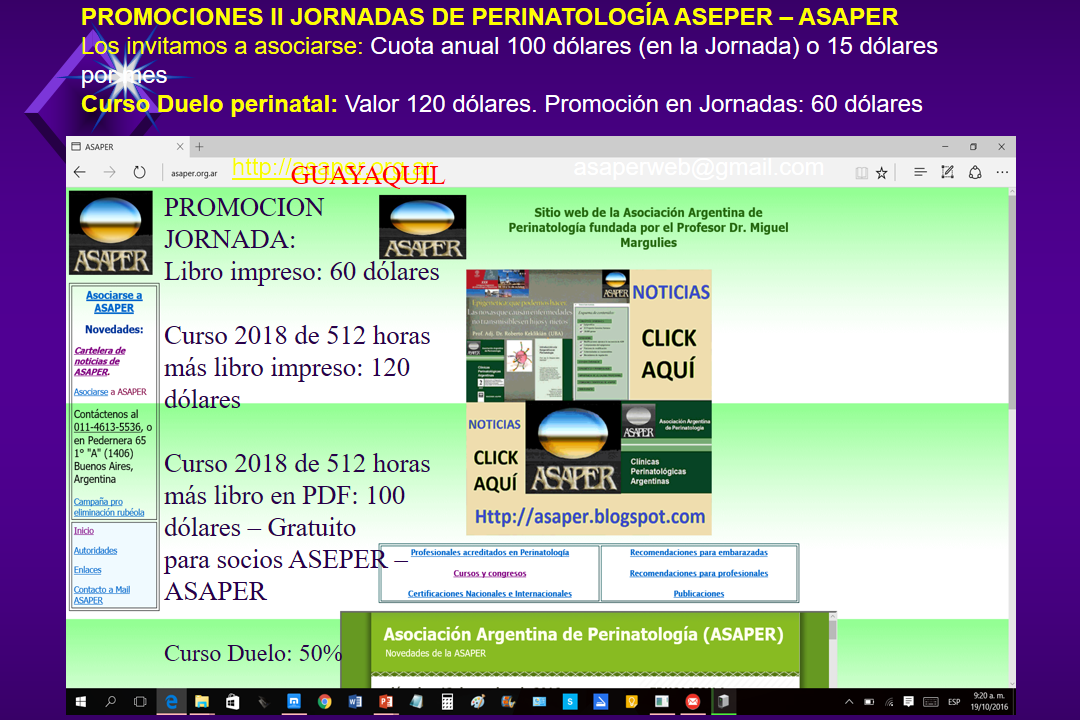
Task: Click small Asociarse link in sidebar
Action: coord(91,392)
